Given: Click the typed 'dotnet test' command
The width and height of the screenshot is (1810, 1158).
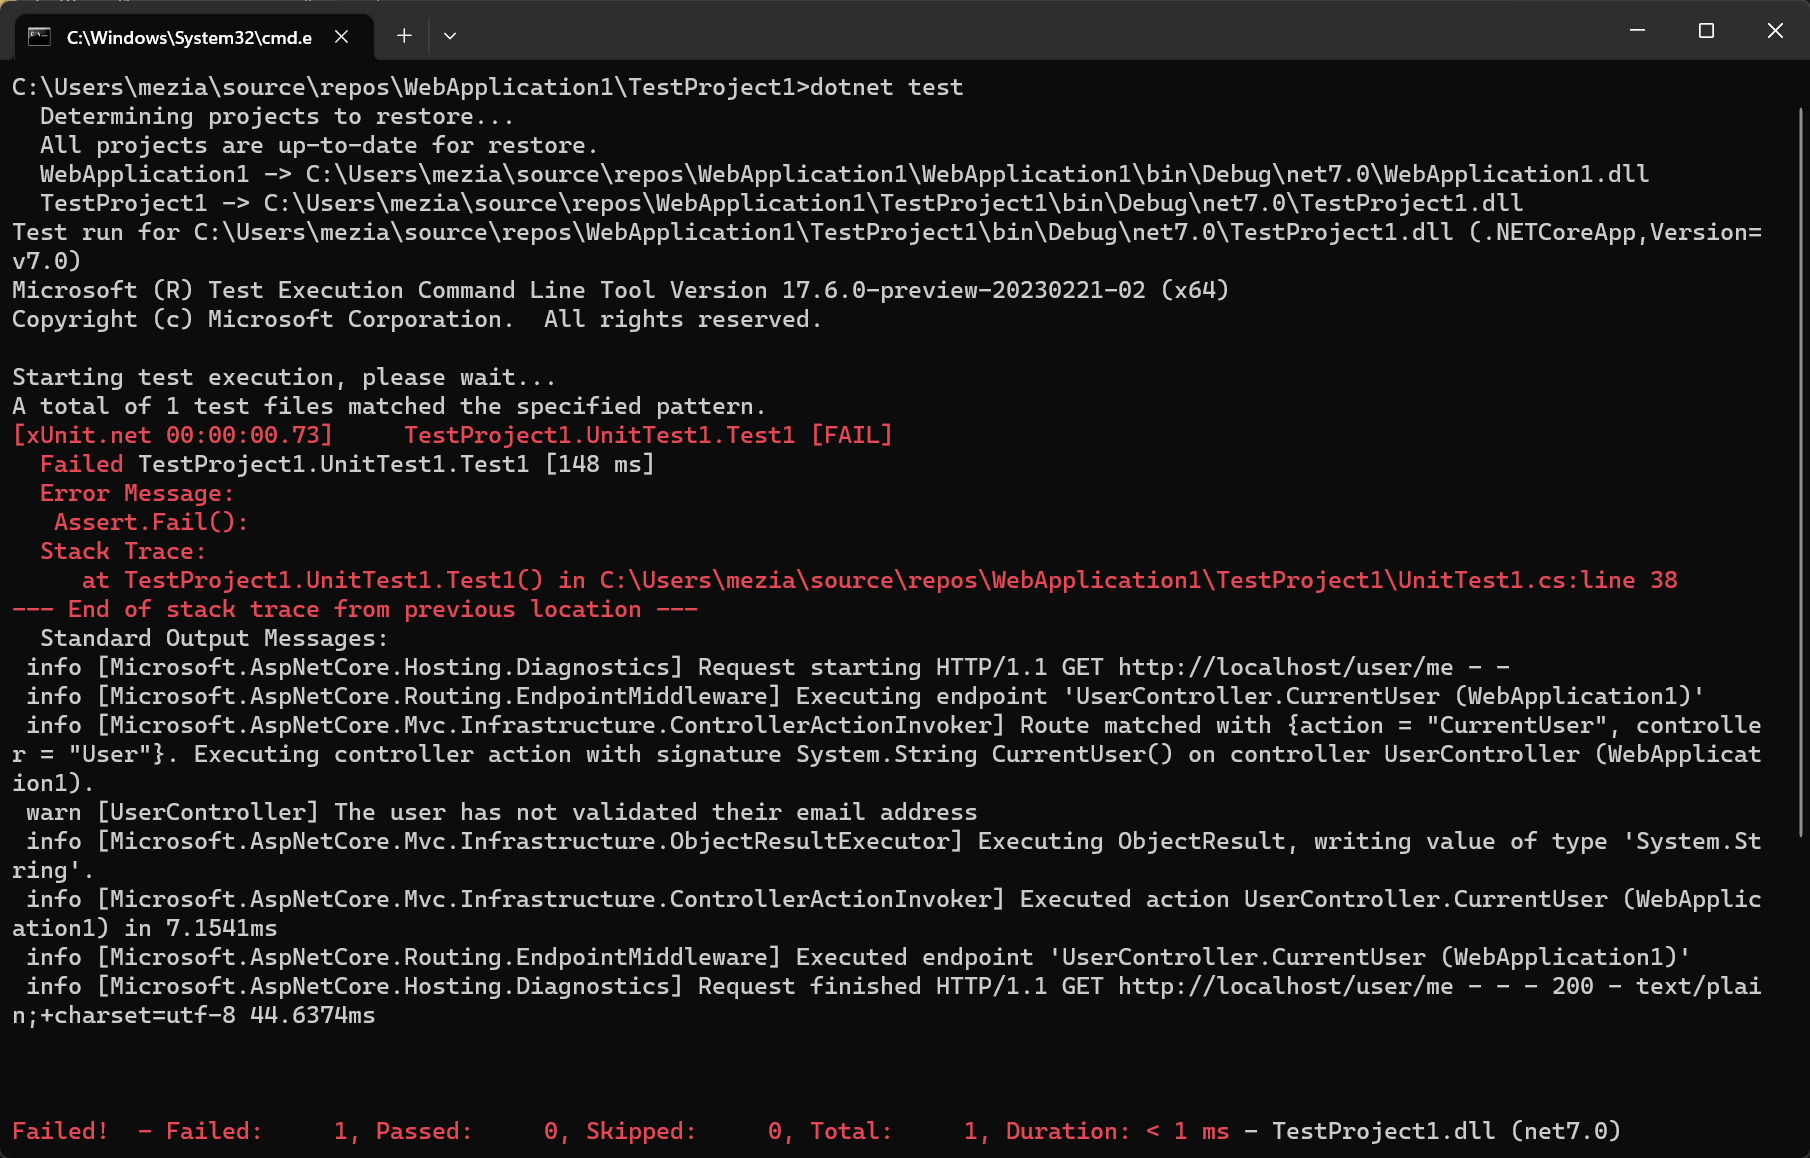Looking at the screenshot, I should pyautogui.click(x=886, y=87).
